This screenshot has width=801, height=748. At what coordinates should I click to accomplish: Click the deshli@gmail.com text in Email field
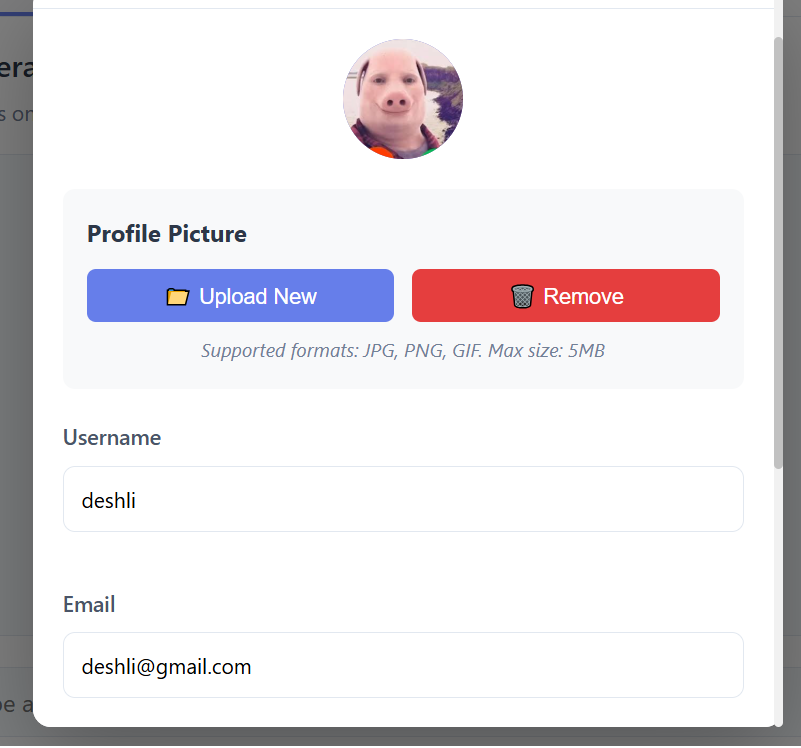[x=166, y=667]
